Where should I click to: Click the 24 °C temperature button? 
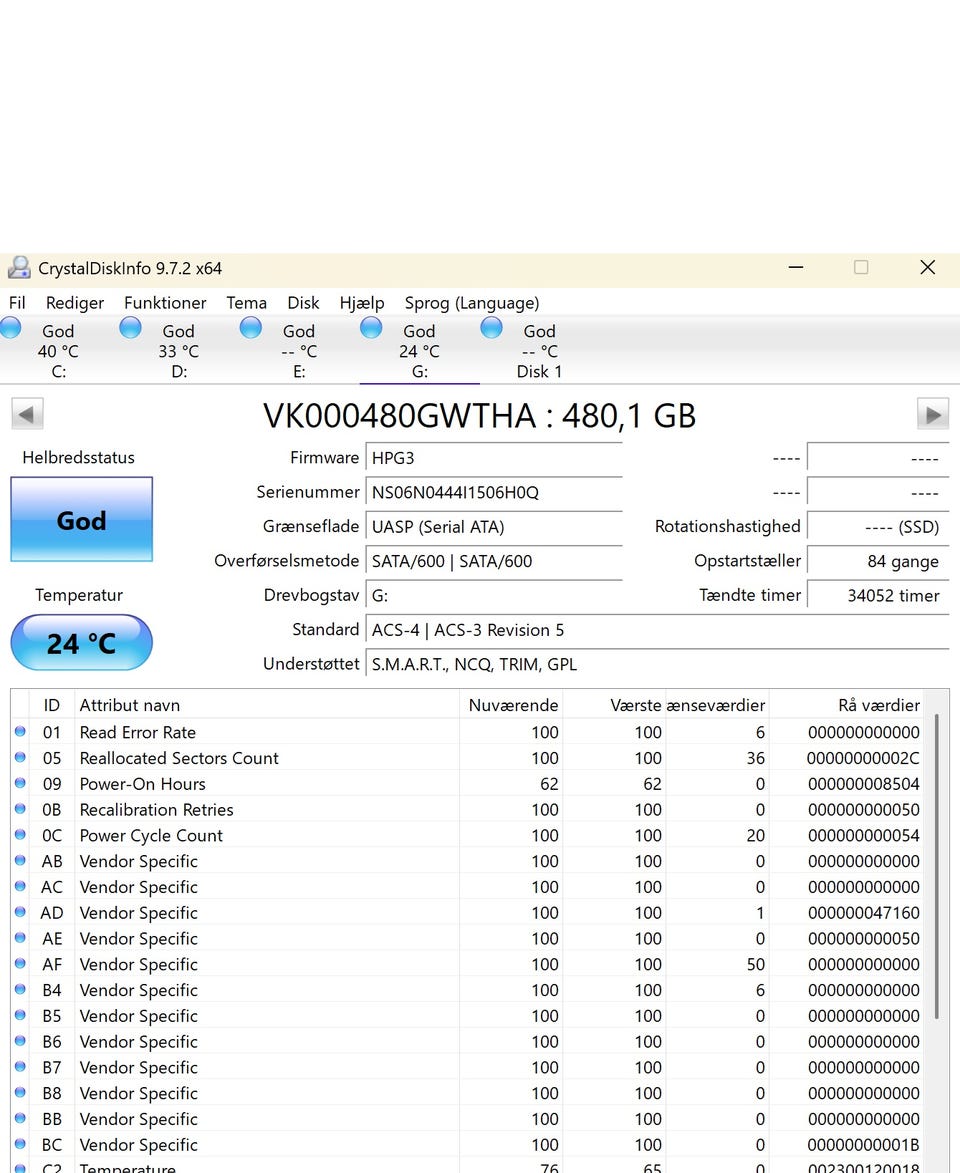coord(81,643)
